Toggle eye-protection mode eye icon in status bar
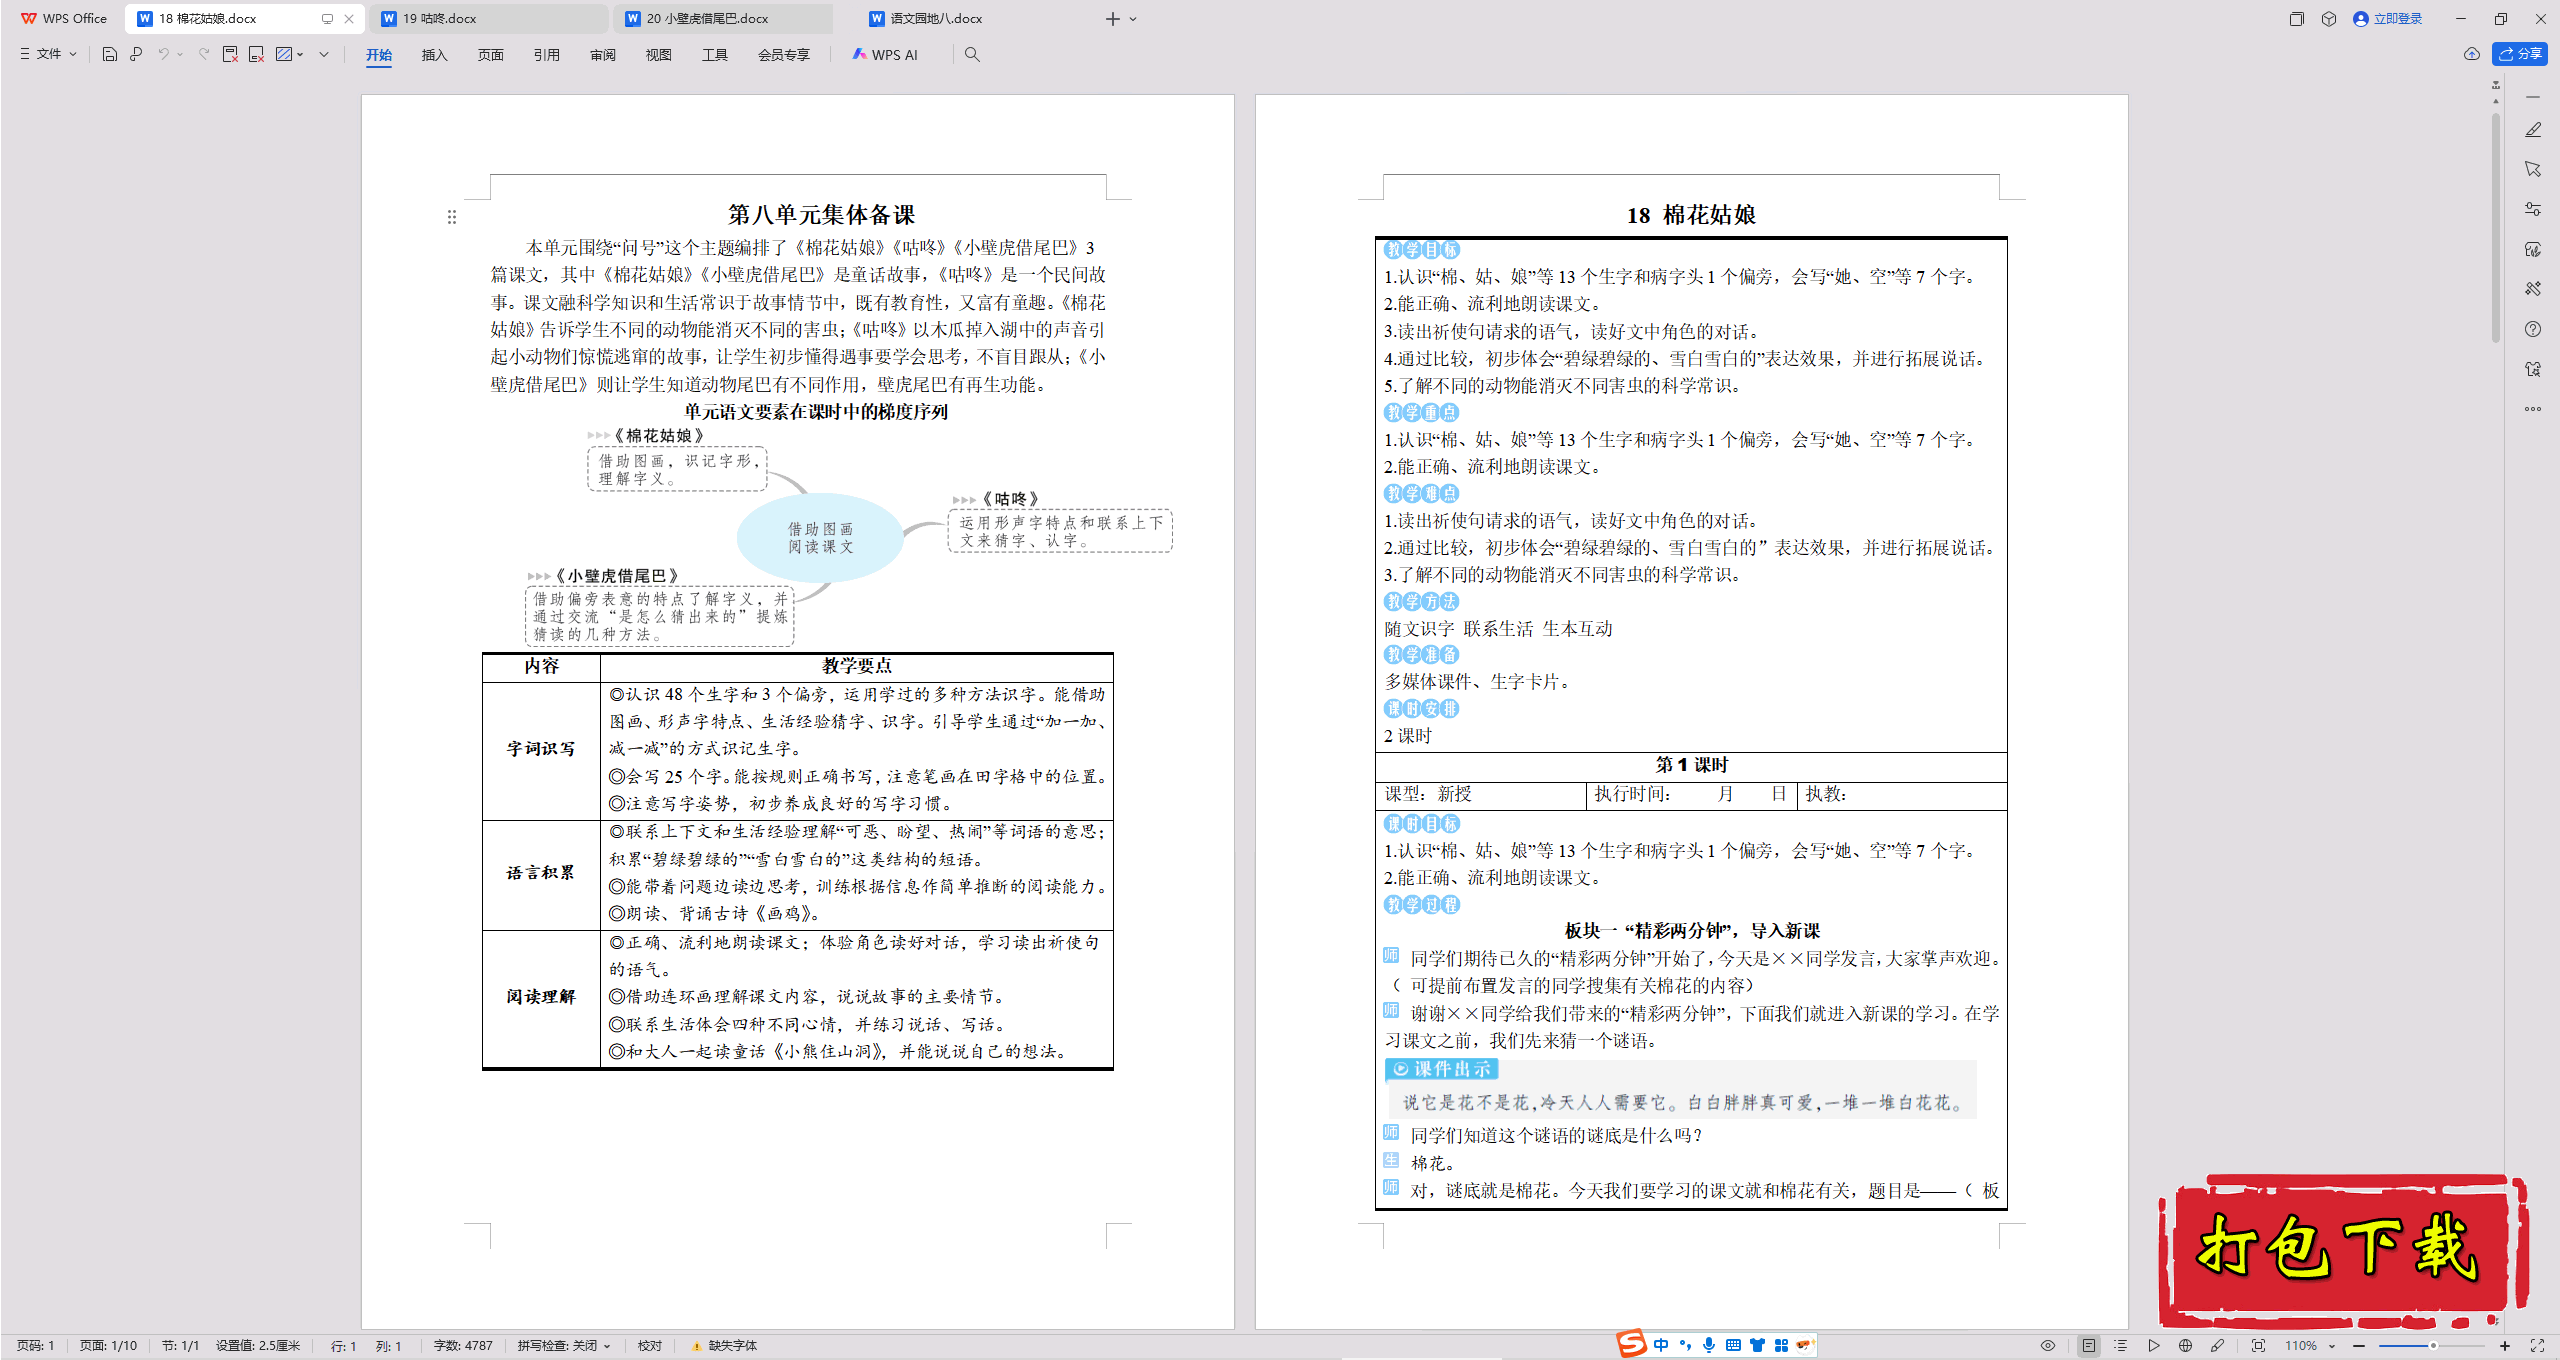Screen dimensions: 2560x1360 pos(2048,1346)
